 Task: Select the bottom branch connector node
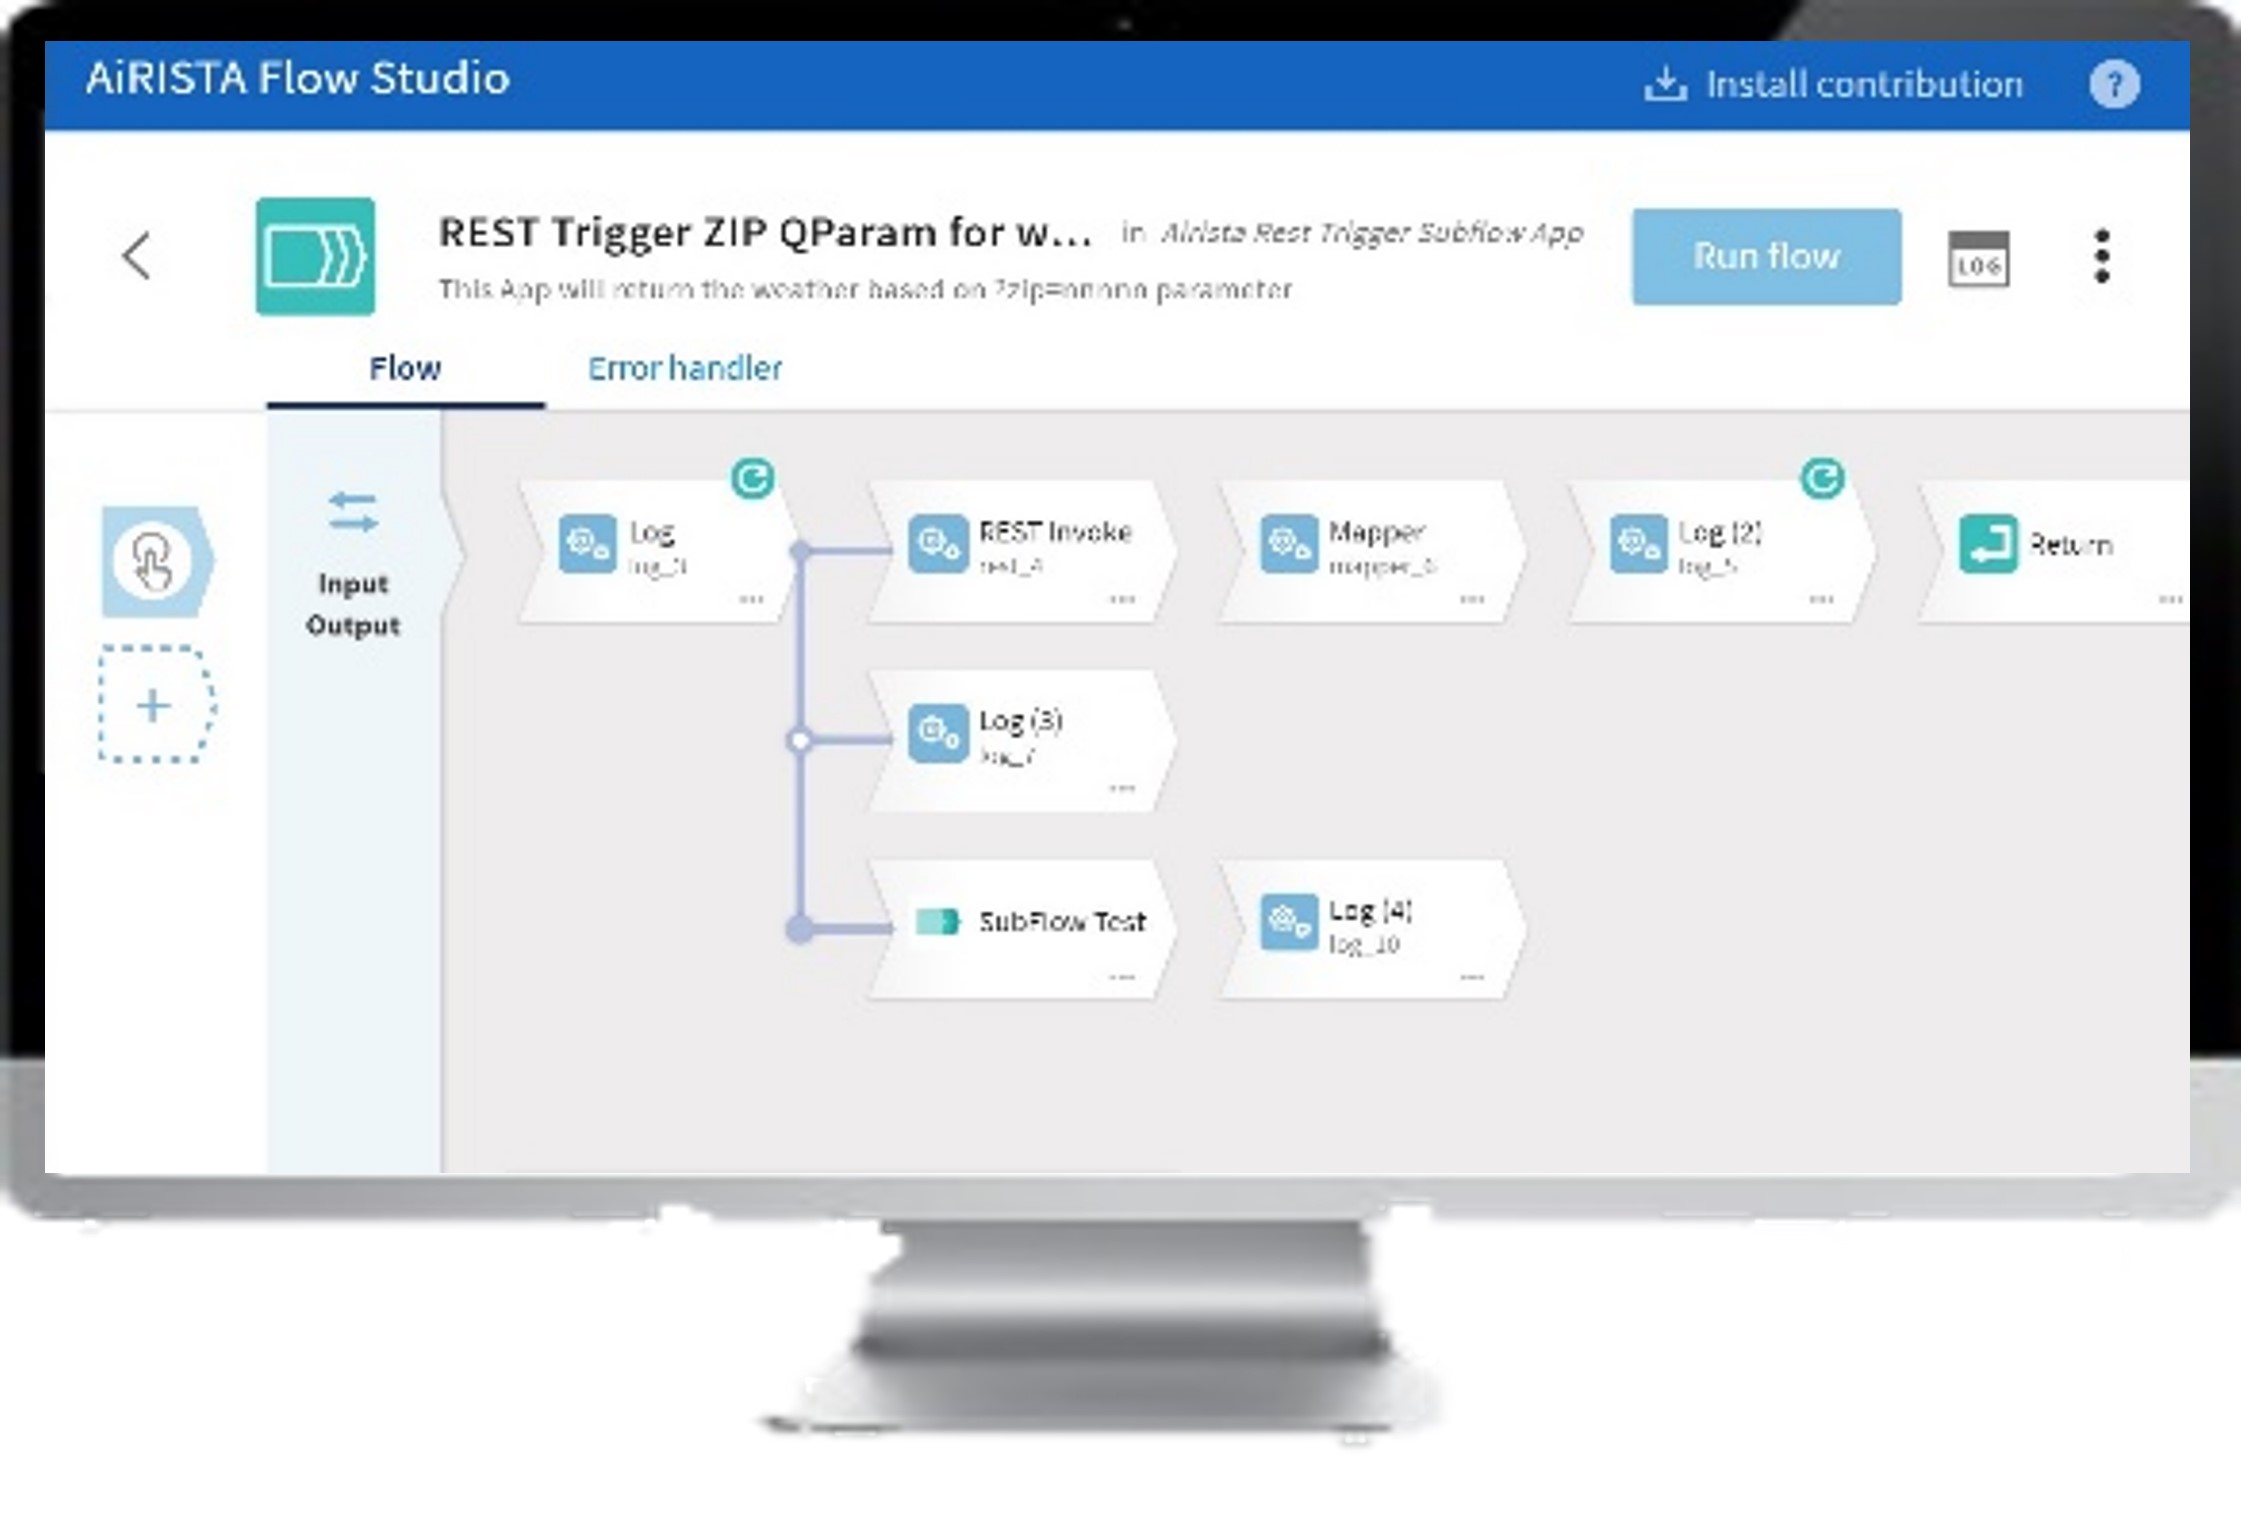tap(800, 929)
